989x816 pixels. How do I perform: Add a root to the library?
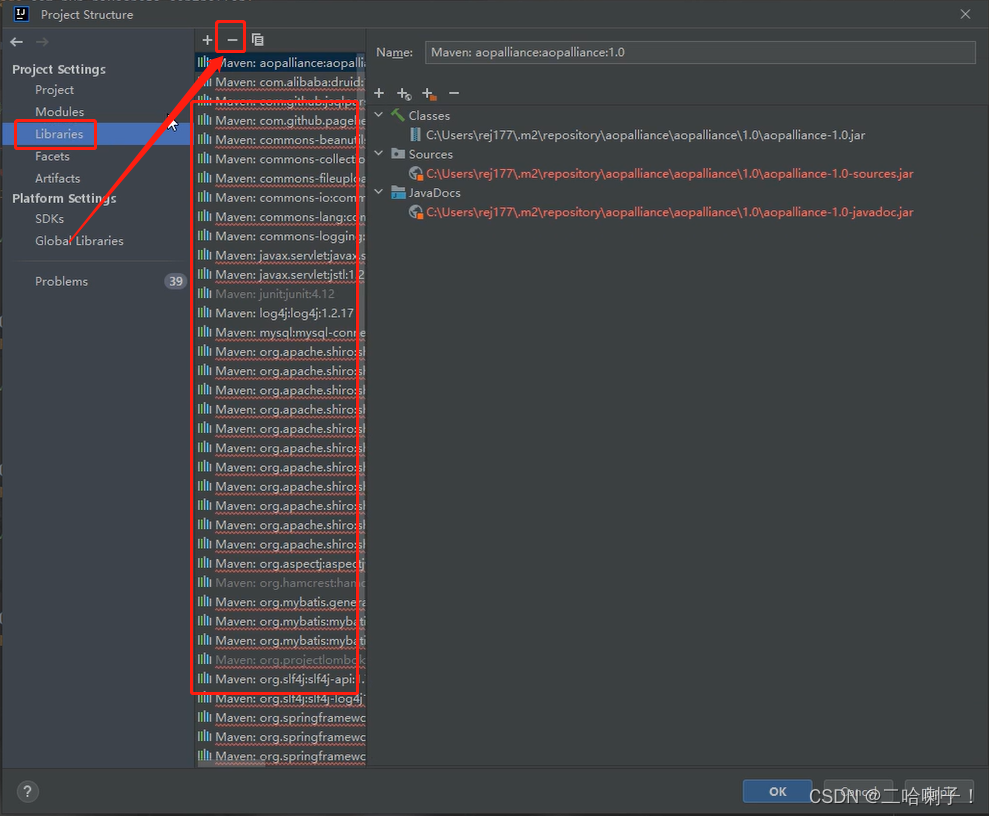[379, 93]
